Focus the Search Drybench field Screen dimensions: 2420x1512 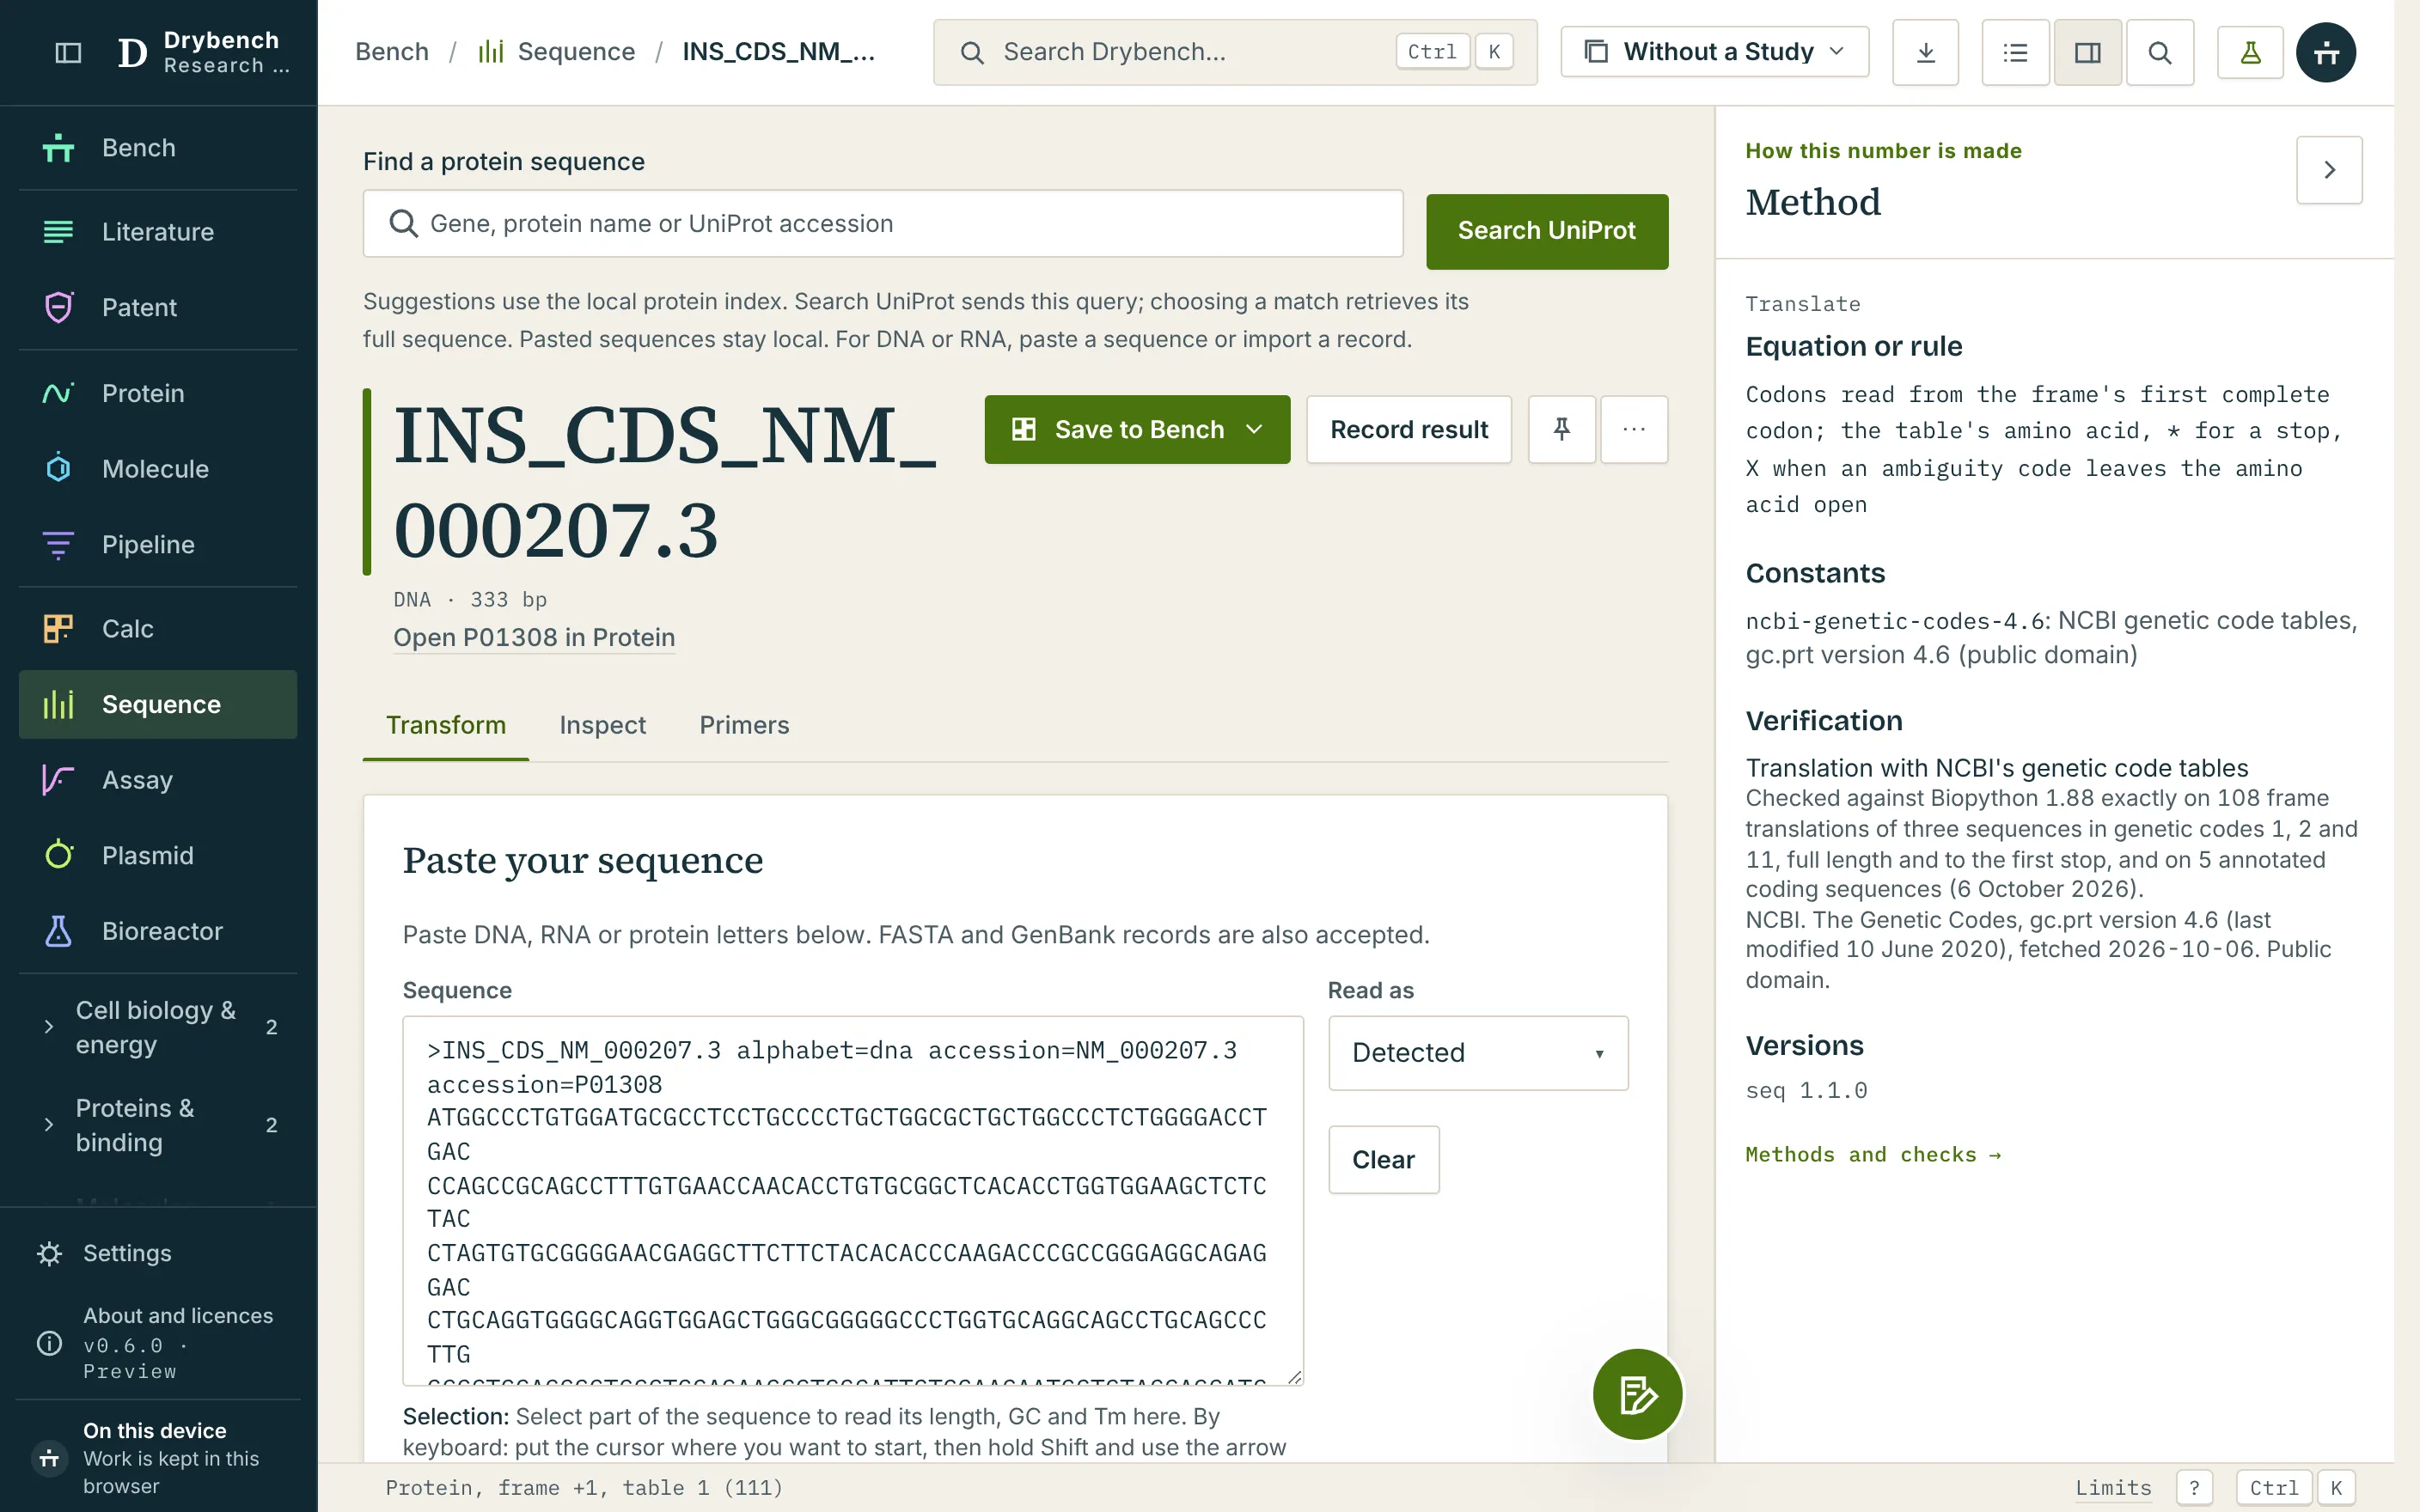click(1234, 52)
